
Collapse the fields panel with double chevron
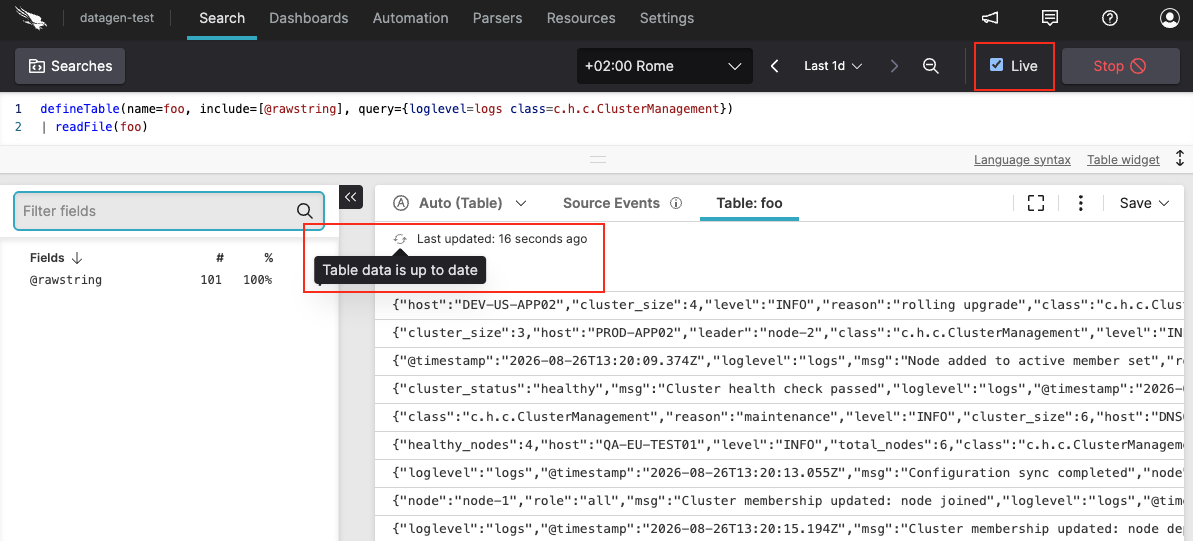[x=351, y=197]
